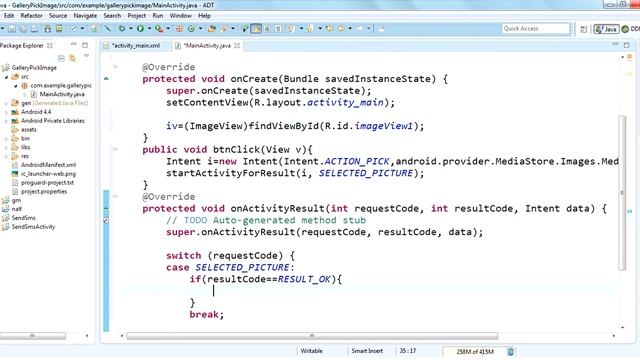Click the Open Type folder icon
The width and height of the screenshot is (640, 360).
(211, 29)
